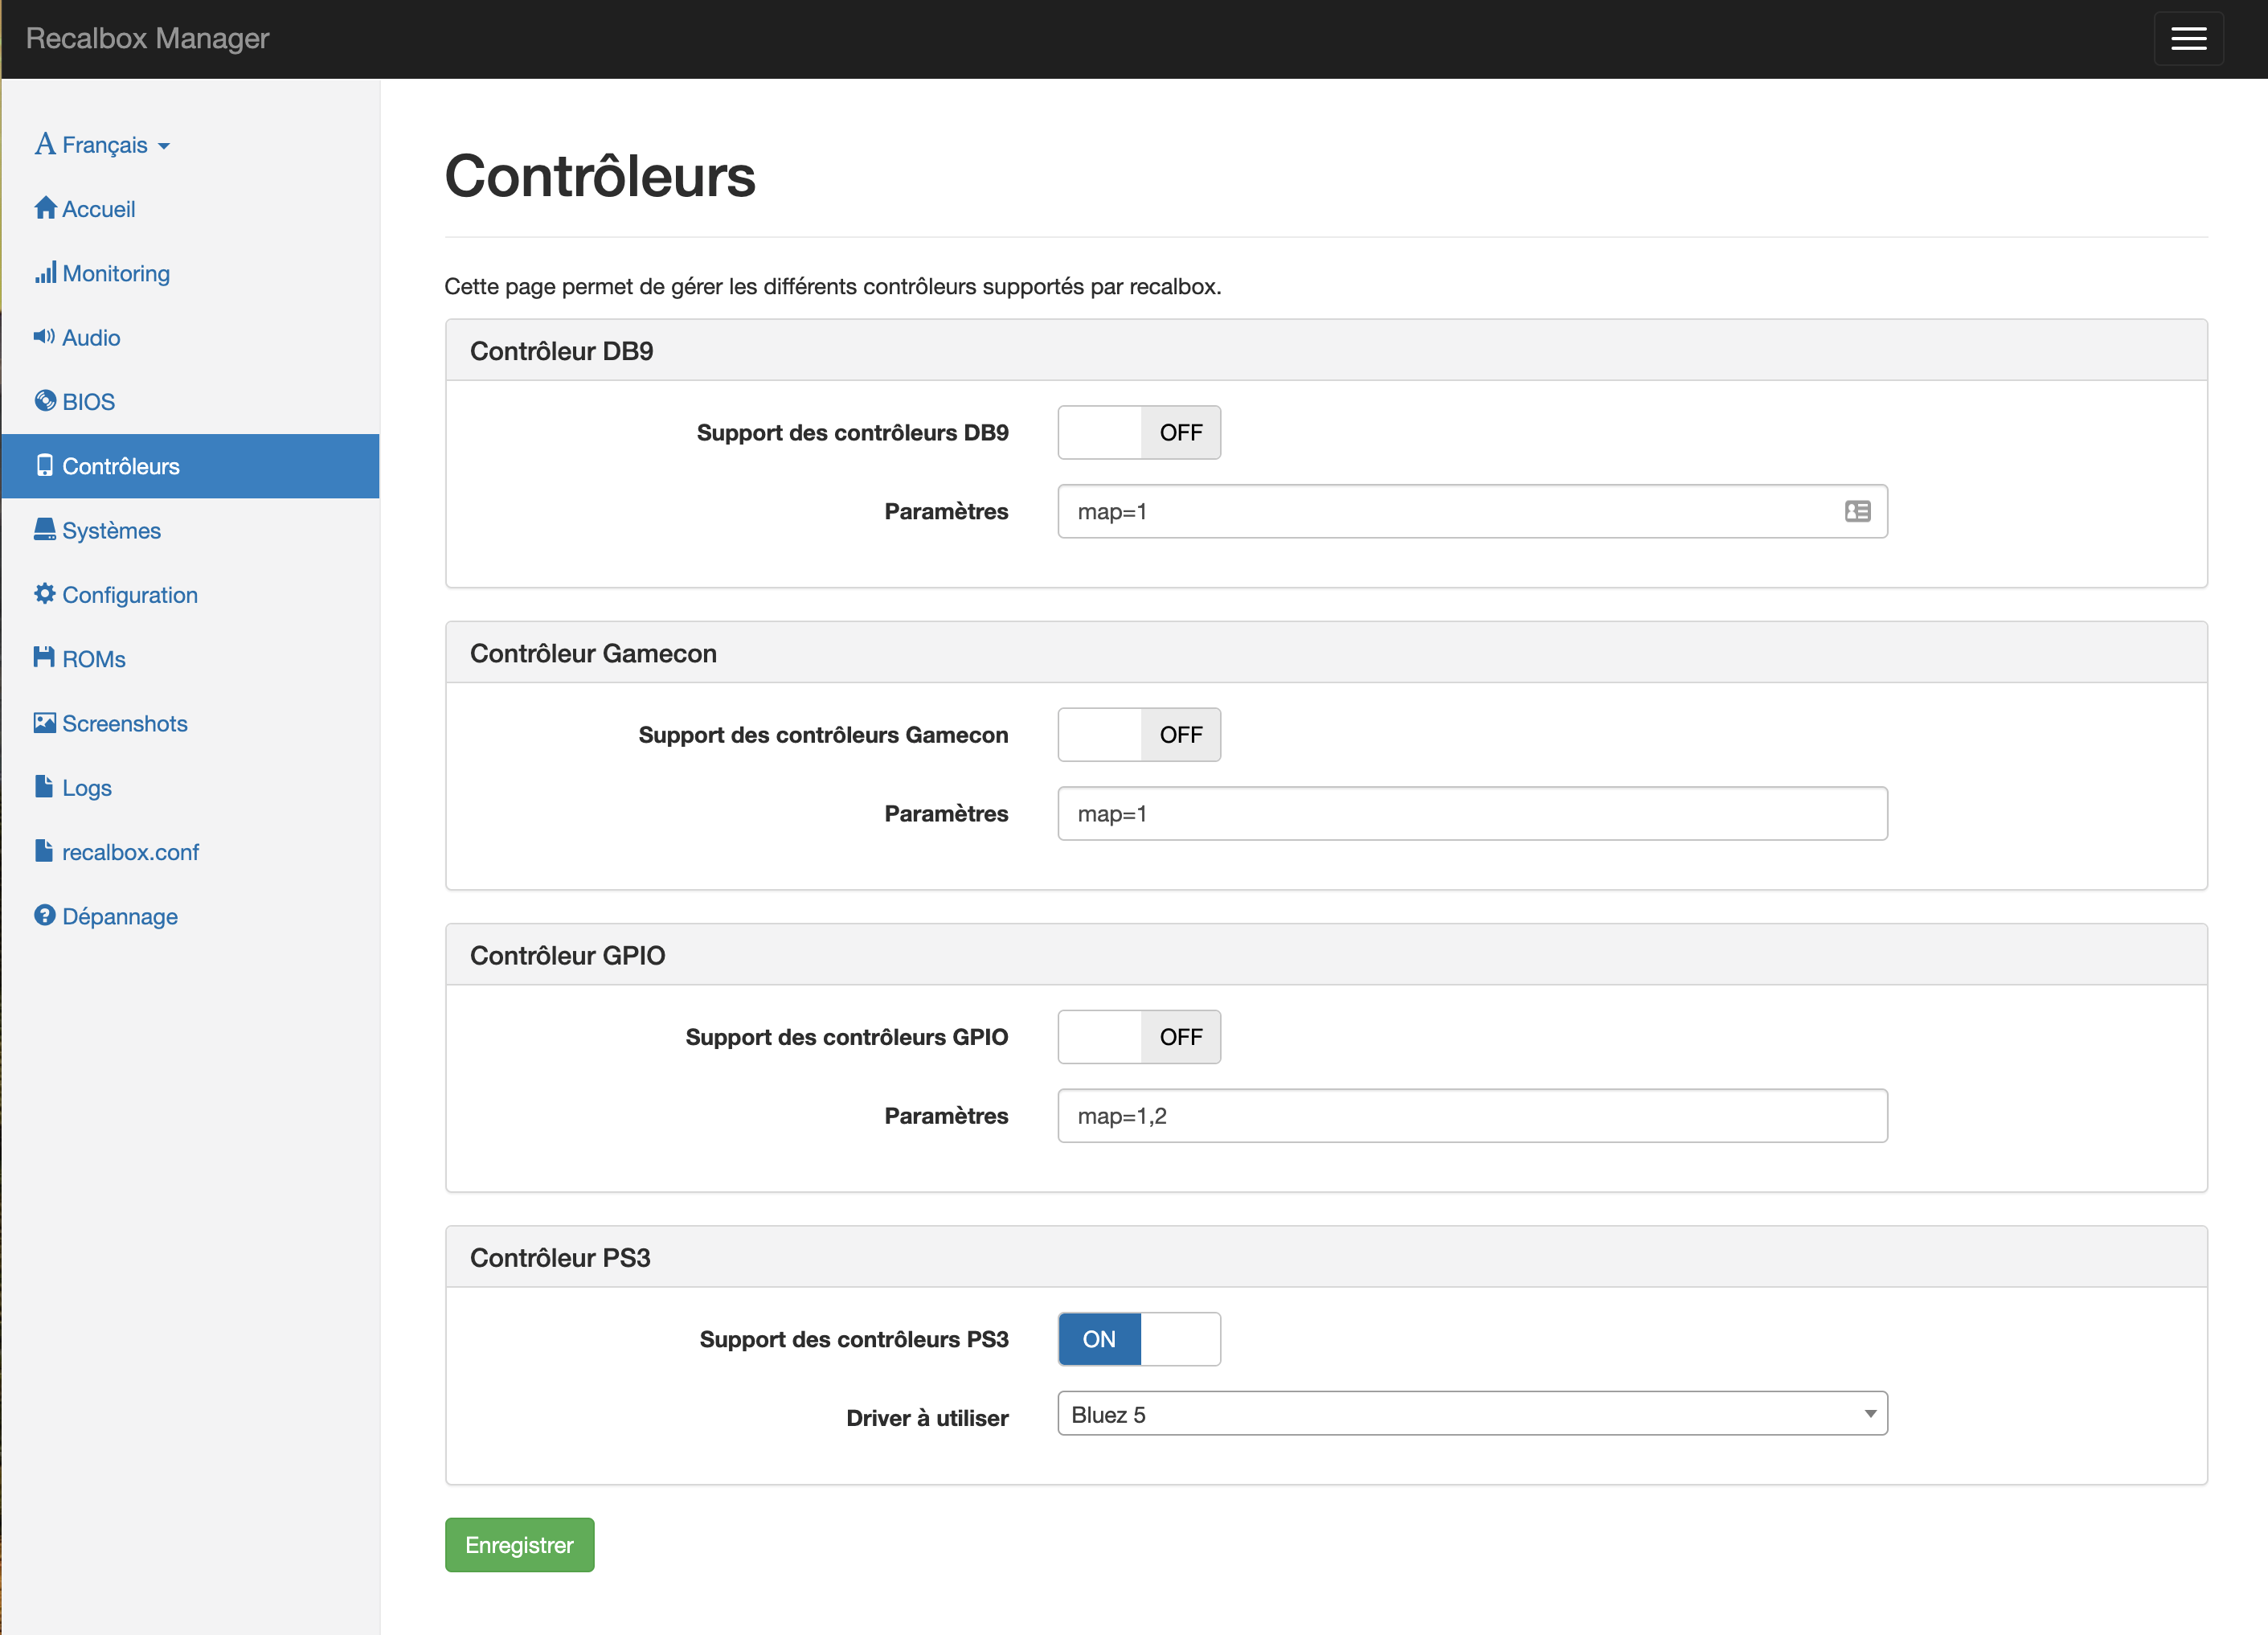The height and width of the screenshot is (1635, 2268).
Task: Click the Accueil home icon
Action: [45, 208]
